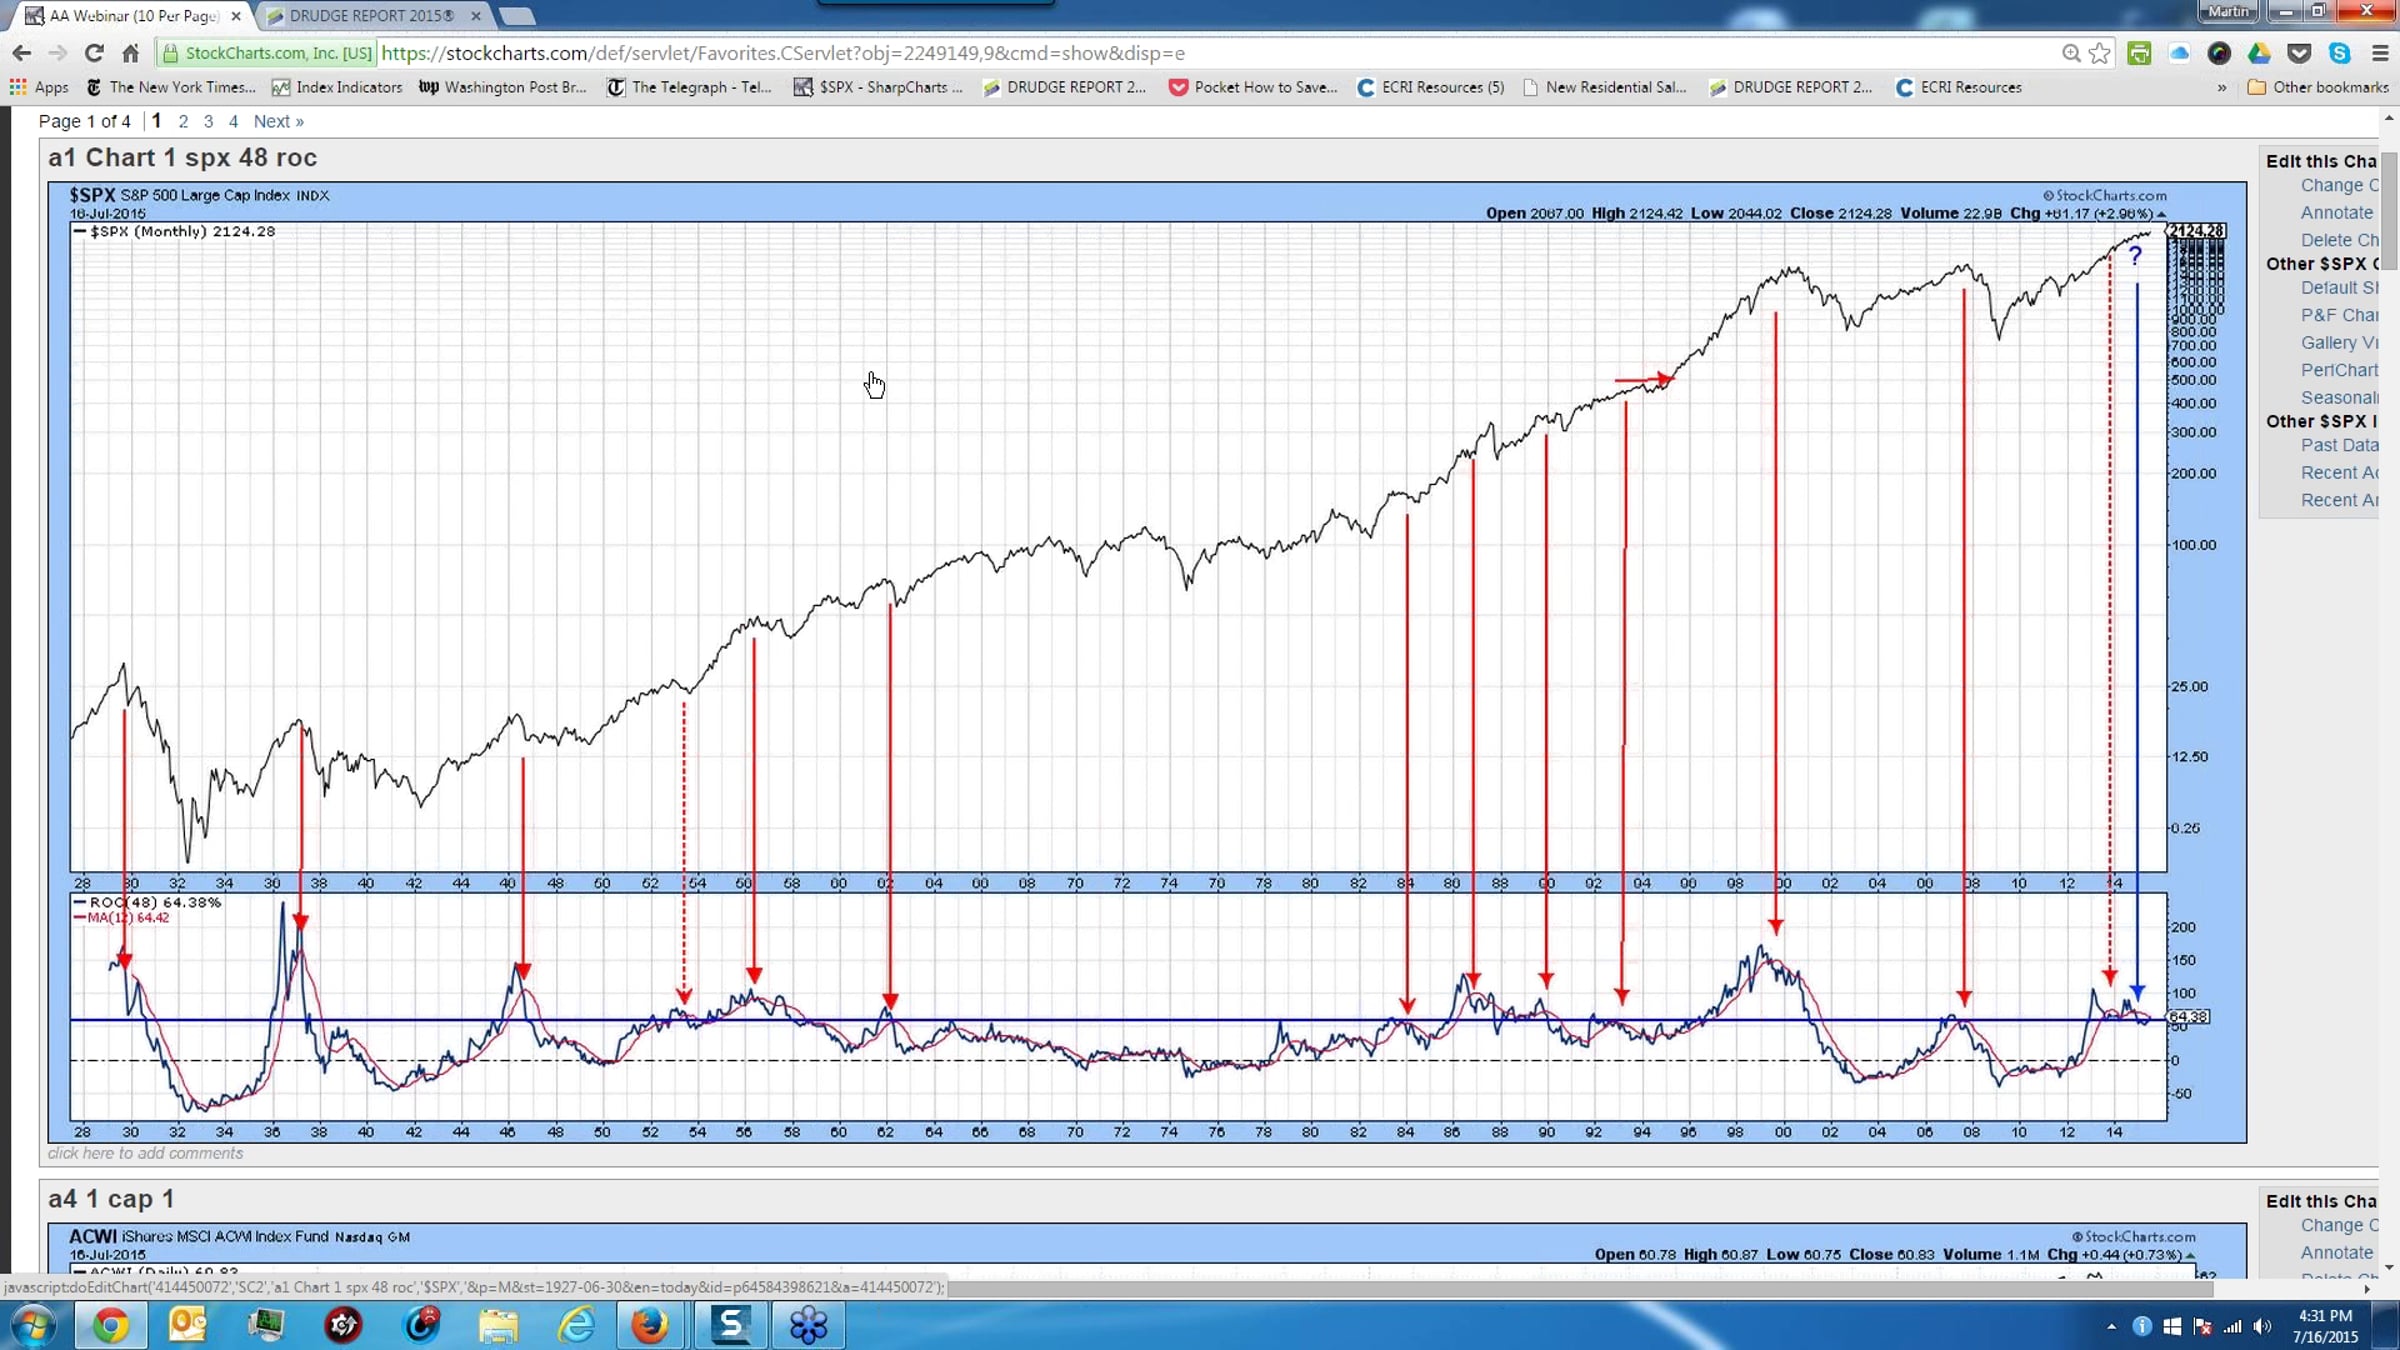Screen dimensions: 2400x1350
Task: Click the Pocket extension icon
Action: (2299, 53)
